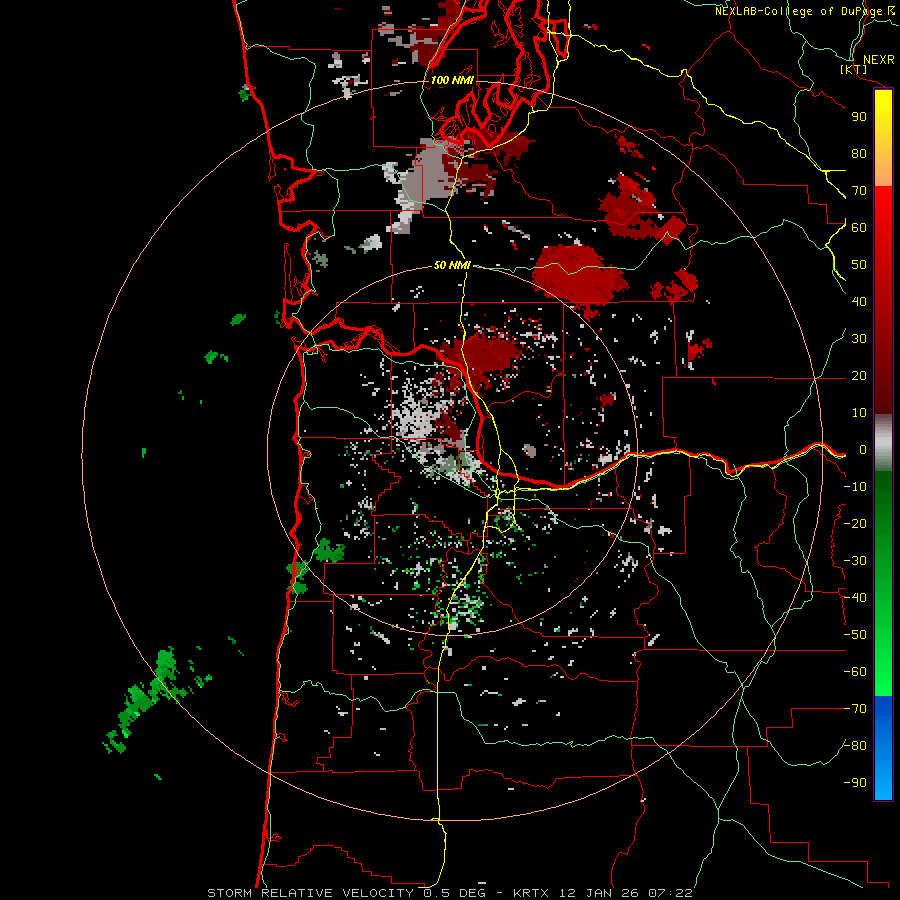
Task: Select the -30 value on the velocity scale
Action: coord(855,561)
